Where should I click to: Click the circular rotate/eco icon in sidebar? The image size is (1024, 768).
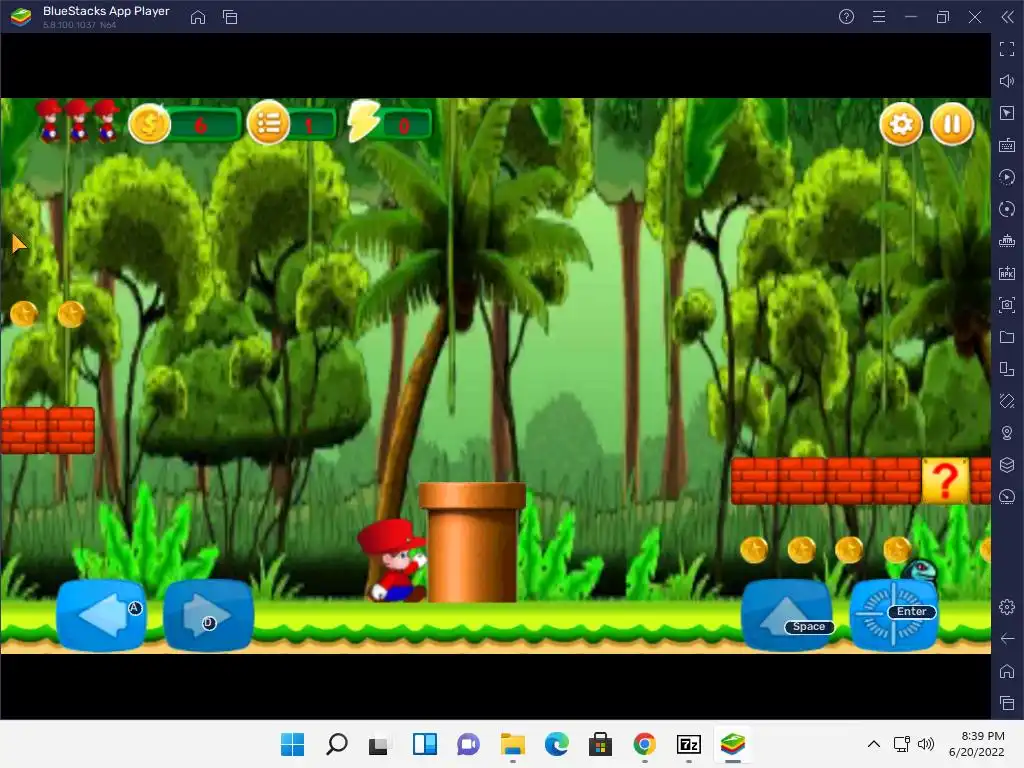[1007, 209]
